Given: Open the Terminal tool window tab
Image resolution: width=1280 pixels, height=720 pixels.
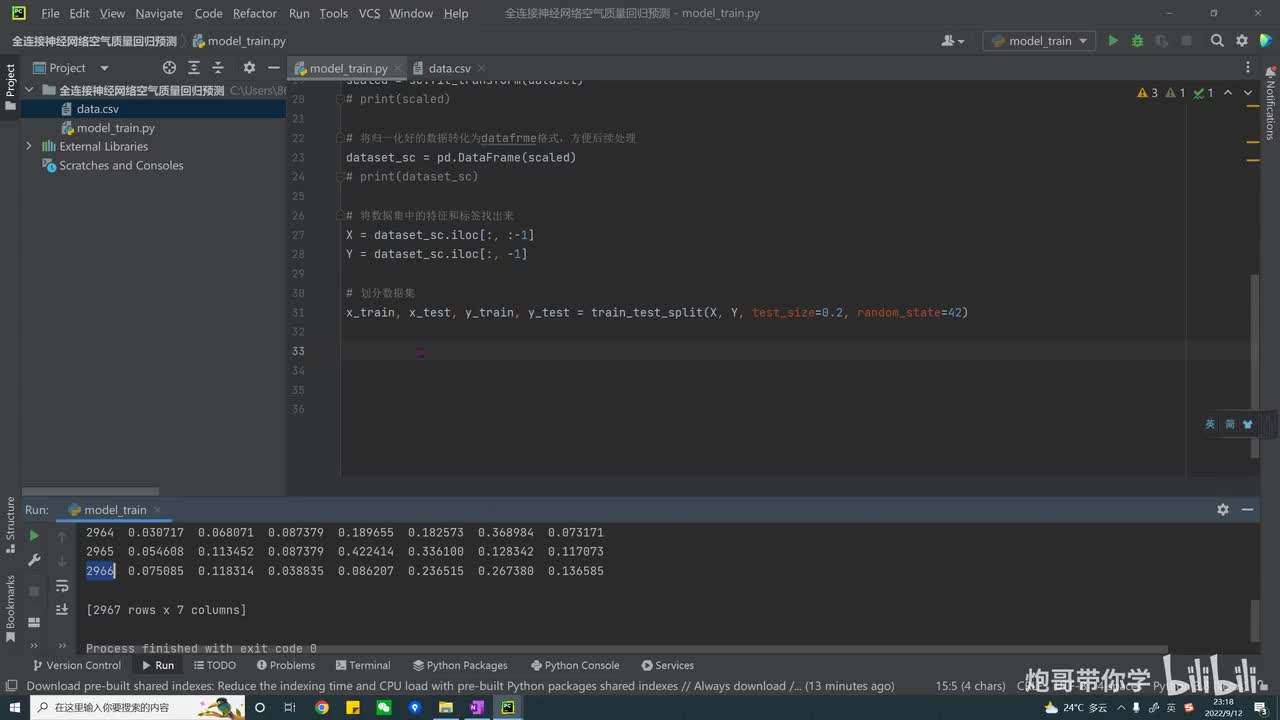Looking at the screenshot, I should click(363, 665).
